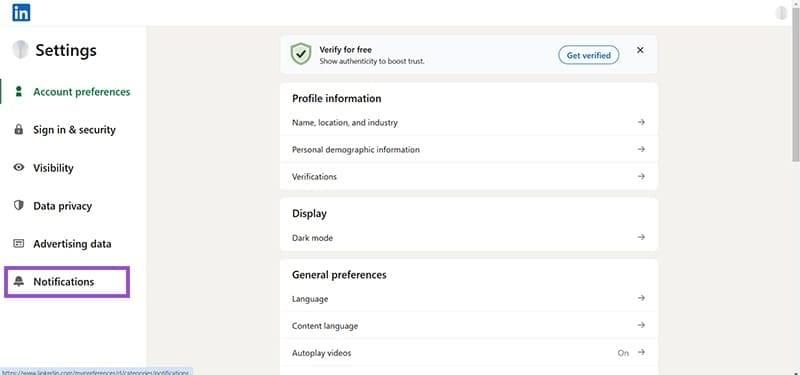Click the Account preferences person icon
800x375 pixels.
[x=19, y=92]
